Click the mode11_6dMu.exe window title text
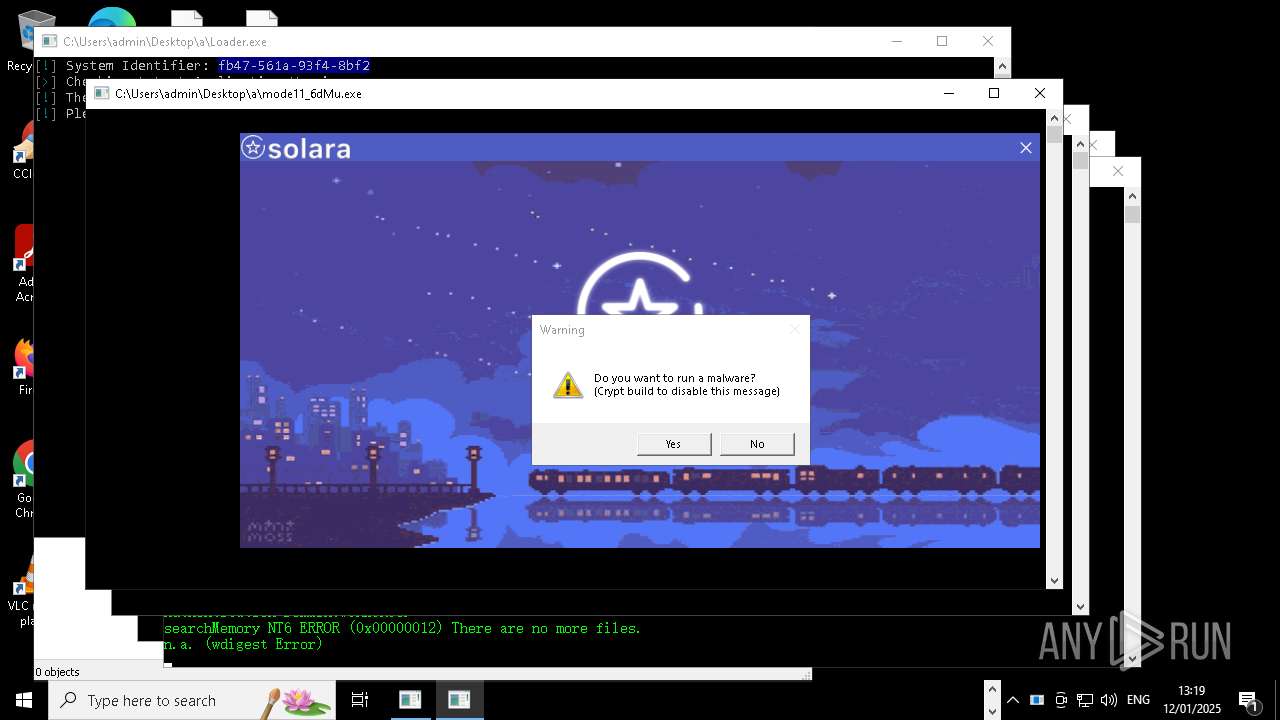Image resolution: width=1280 pixels, height=720 pixels. click(x=238, y=93)
